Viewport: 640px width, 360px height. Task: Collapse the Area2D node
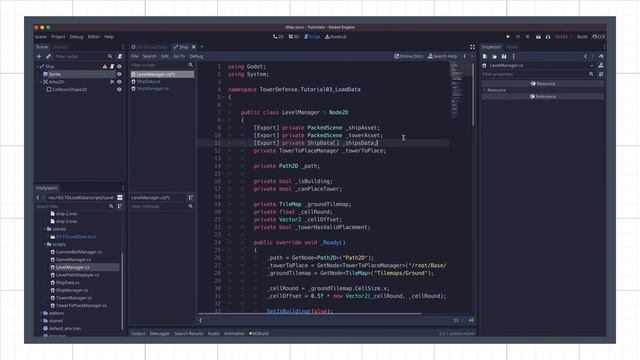tap(41, 82)
